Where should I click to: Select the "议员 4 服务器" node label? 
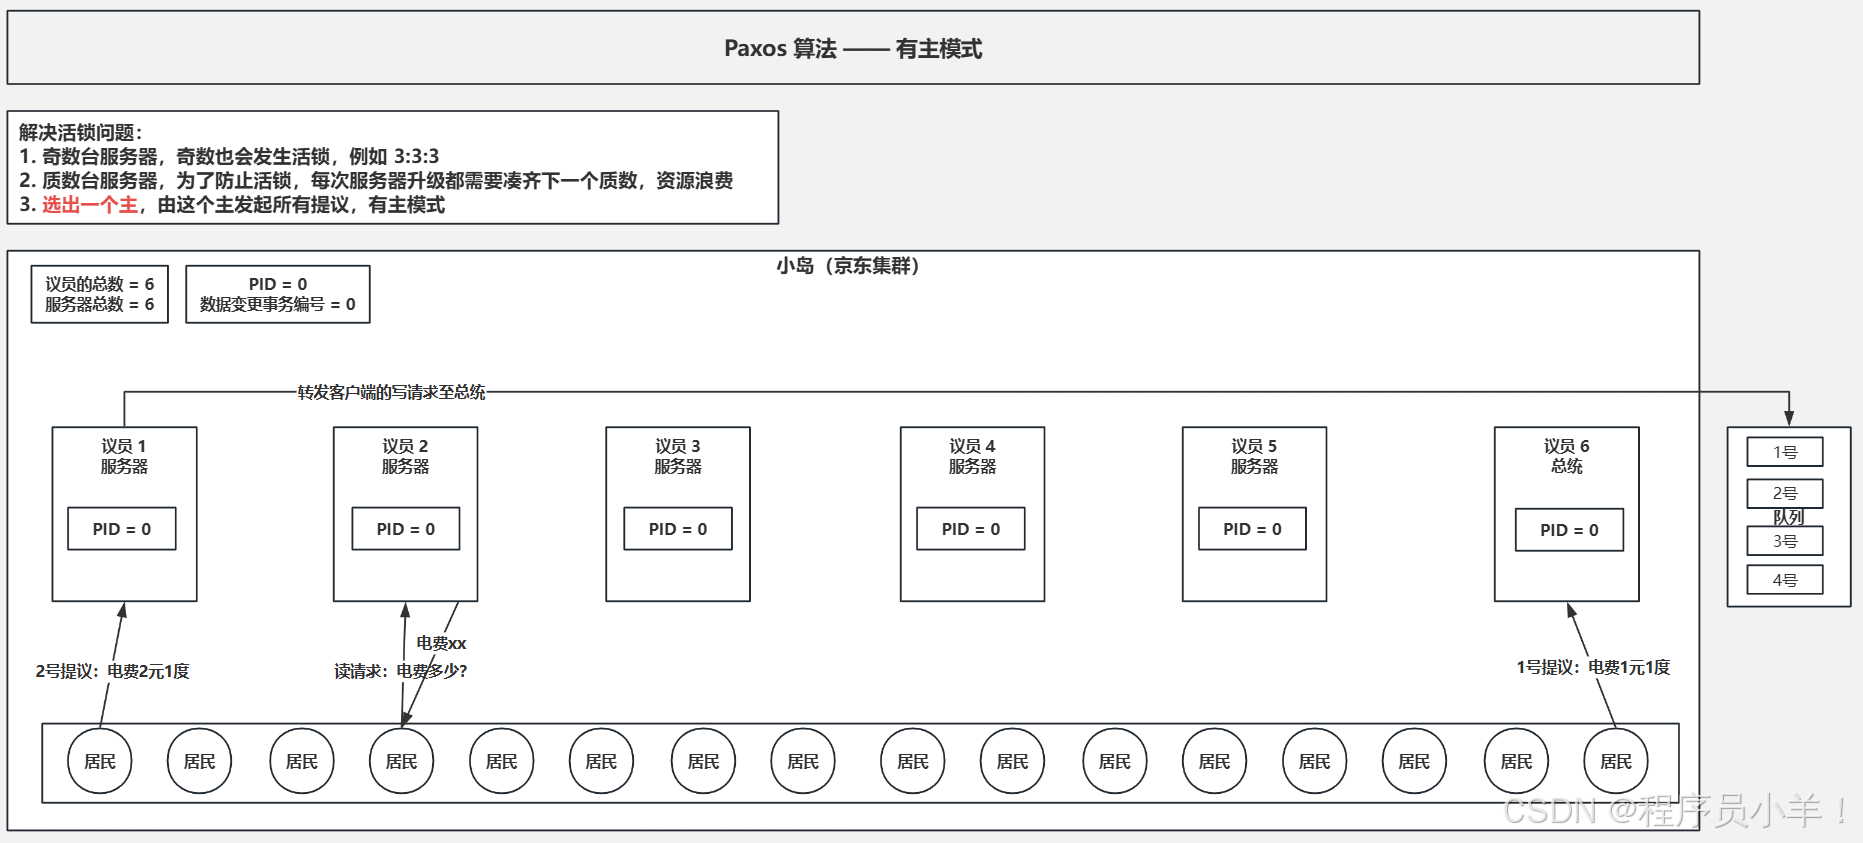972,456
